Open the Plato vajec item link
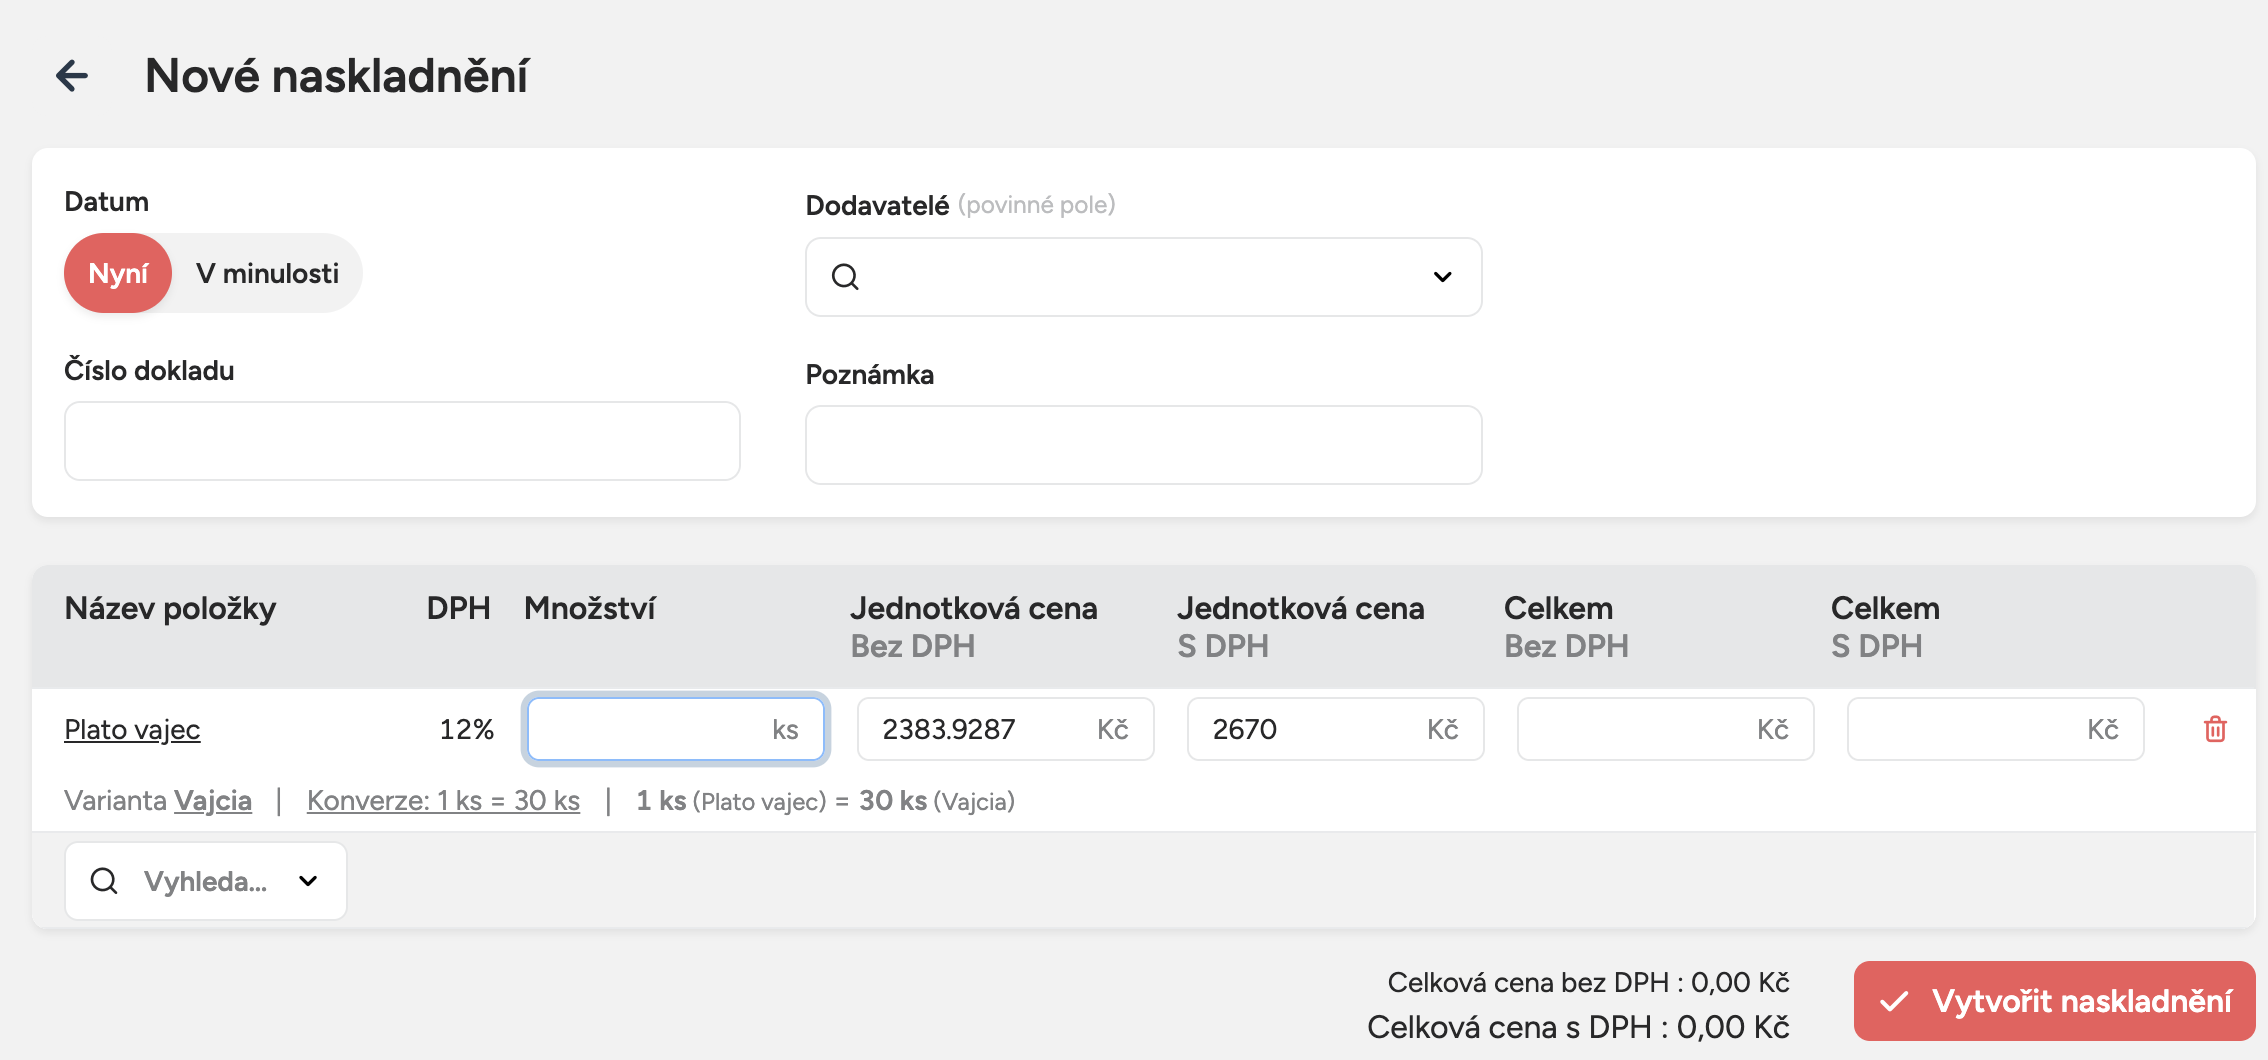 [132, 730]
